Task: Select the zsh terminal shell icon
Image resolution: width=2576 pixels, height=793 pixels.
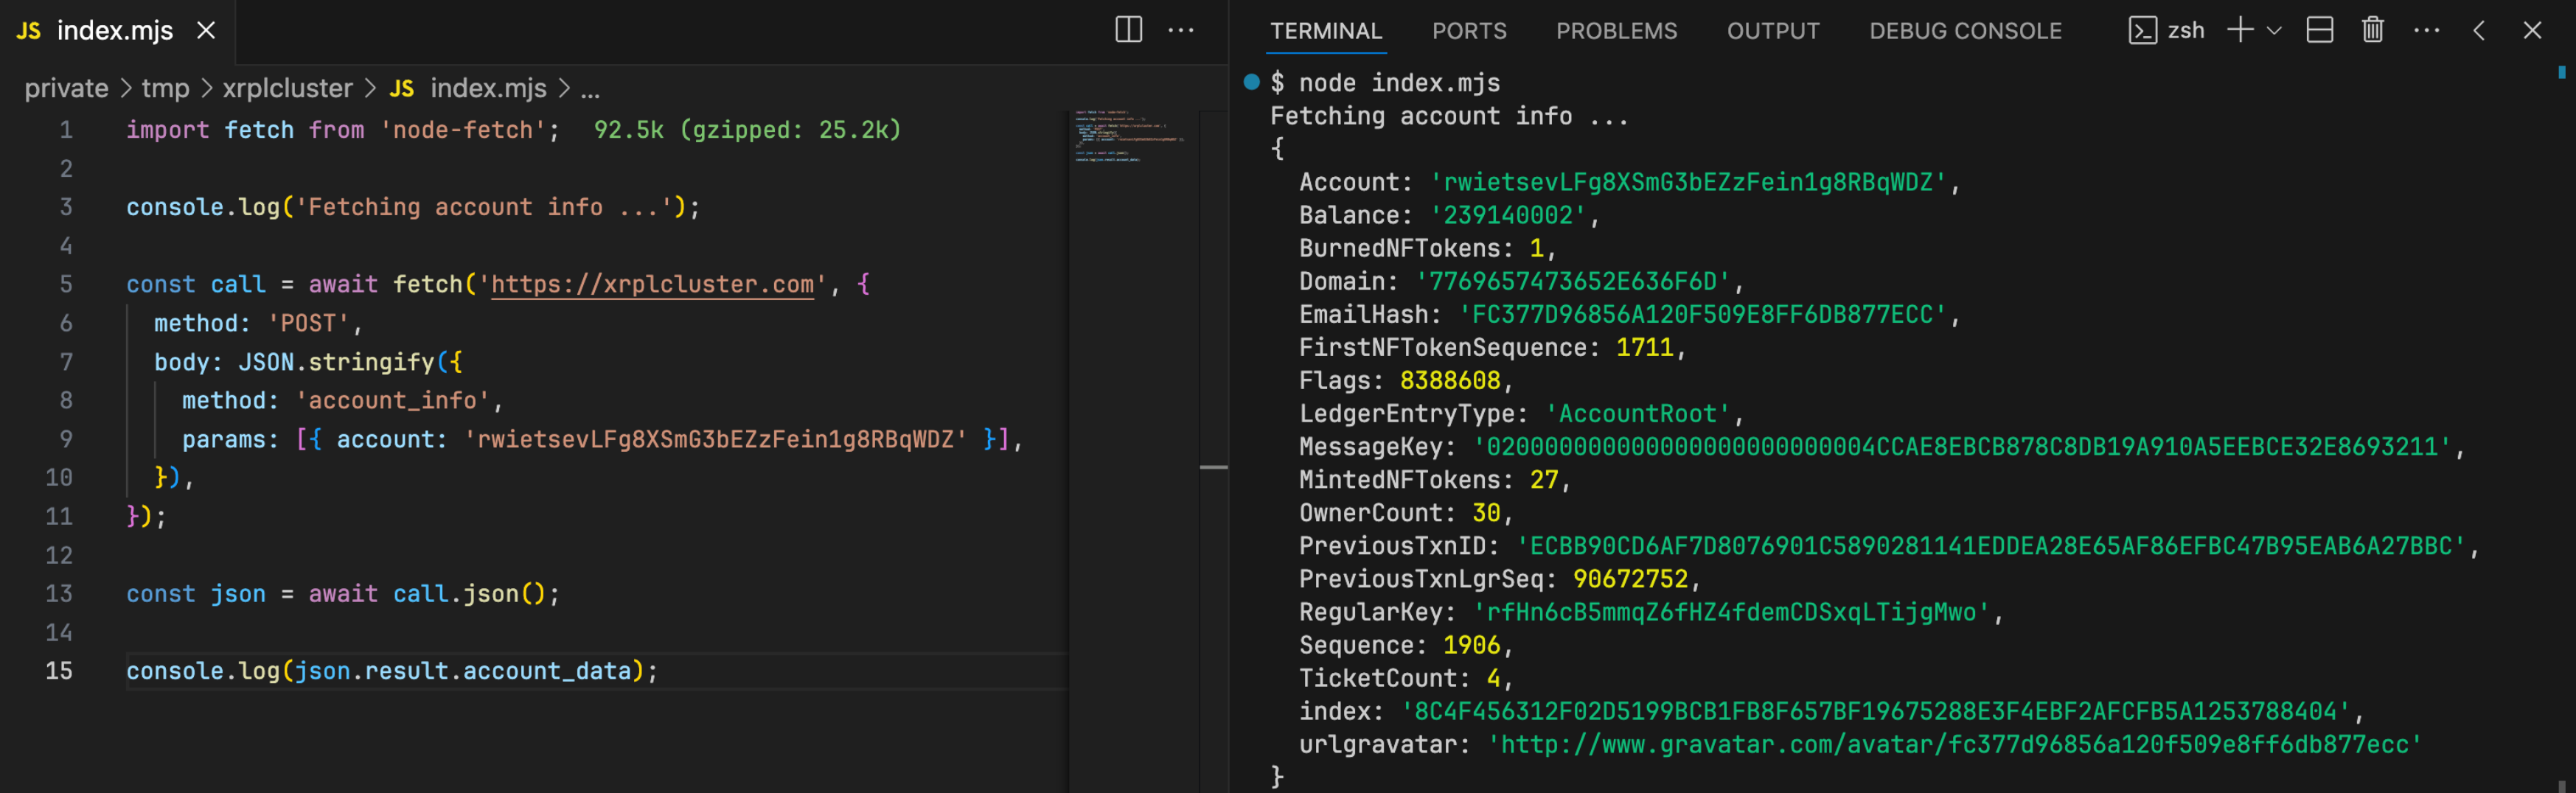Action: [2142, 30]
